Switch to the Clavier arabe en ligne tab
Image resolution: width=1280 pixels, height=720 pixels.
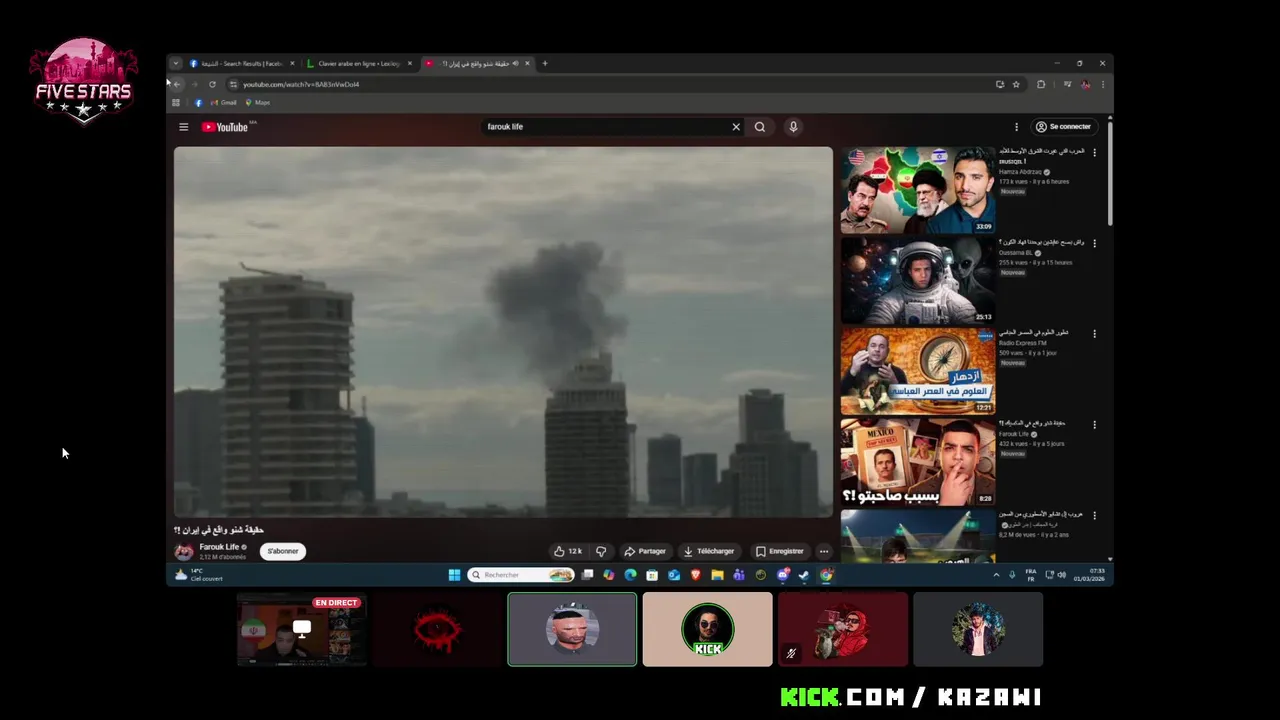click(359, 63)
